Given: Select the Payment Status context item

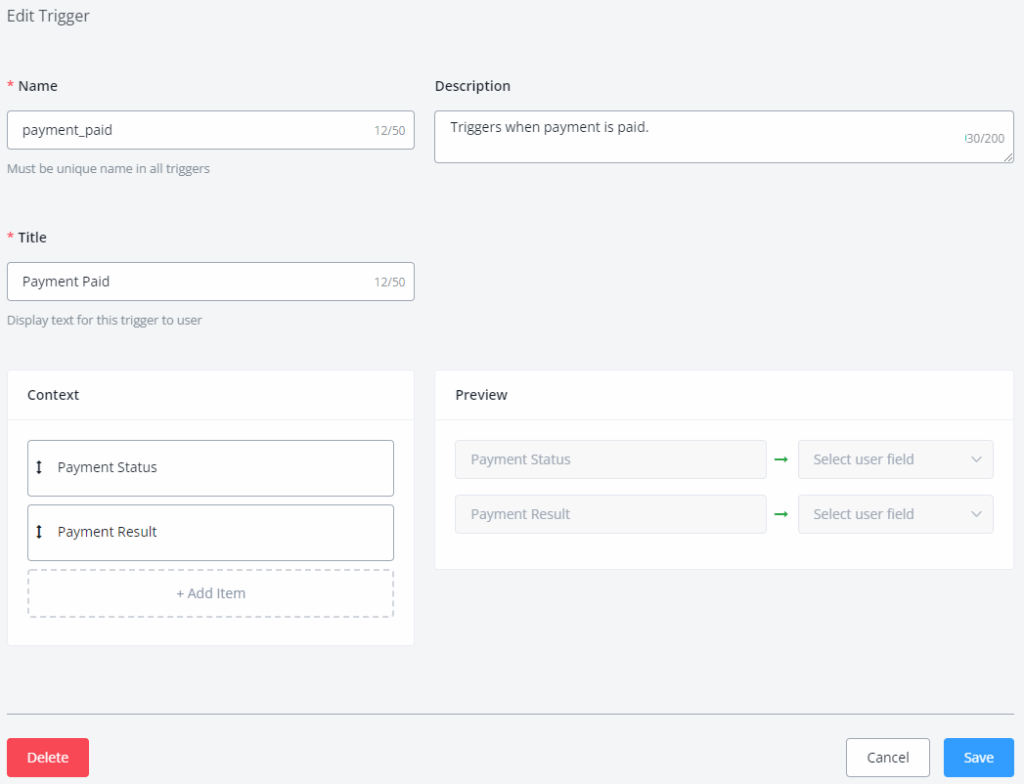Looking at the screenshot, I should [210, 468].
